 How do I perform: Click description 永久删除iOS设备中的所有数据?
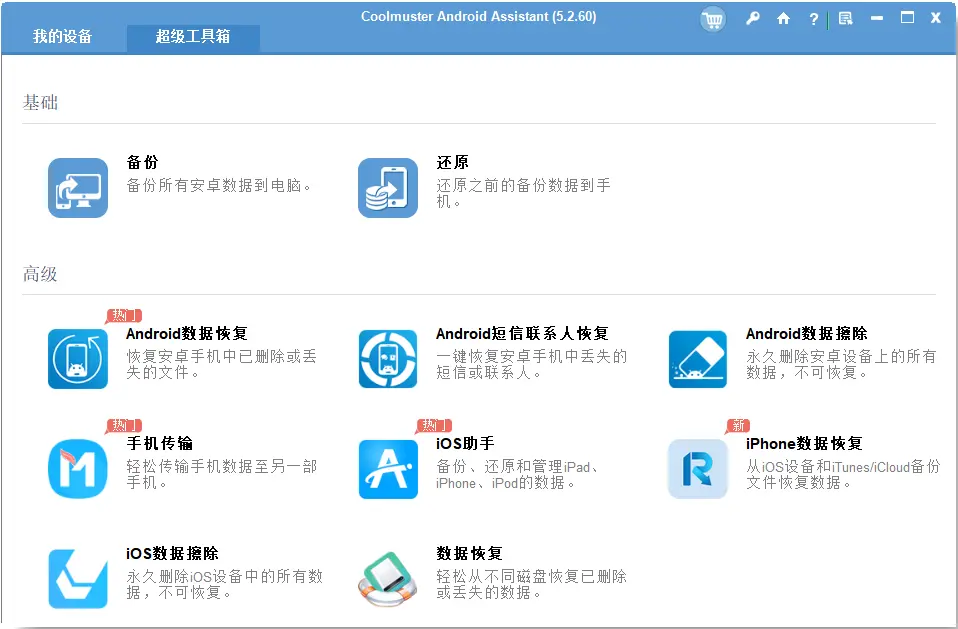click(x=224, y=584)
